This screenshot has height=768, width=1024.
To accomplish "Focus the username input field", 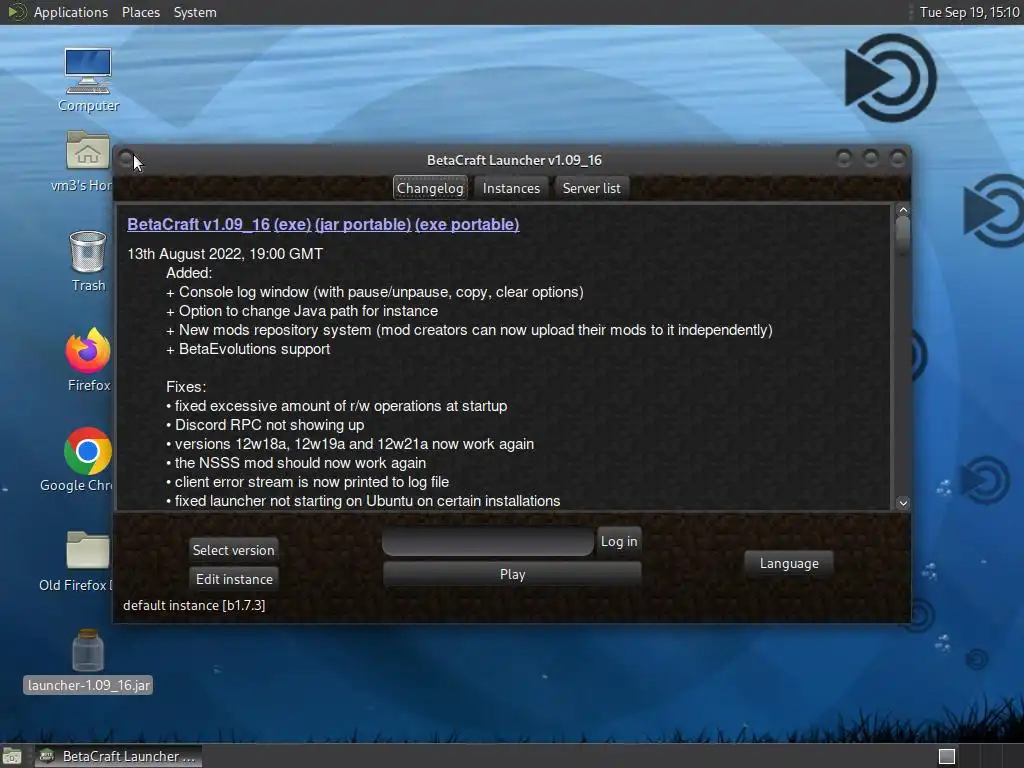I will [487, 541].
